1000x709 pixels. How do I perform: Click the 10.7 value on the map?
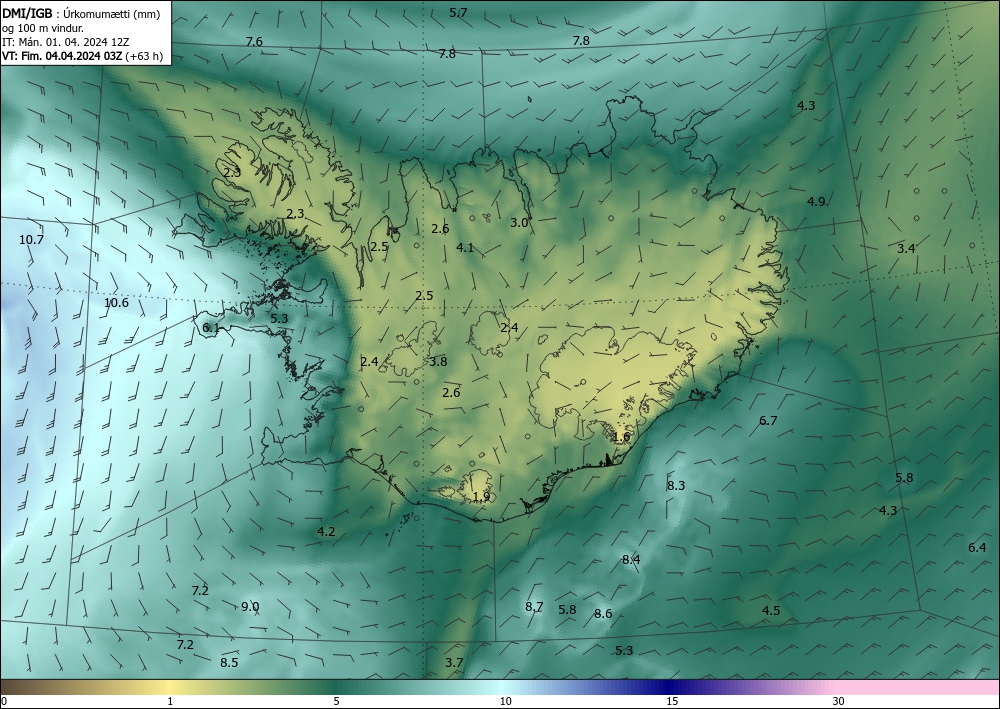(x=31, y=240)
